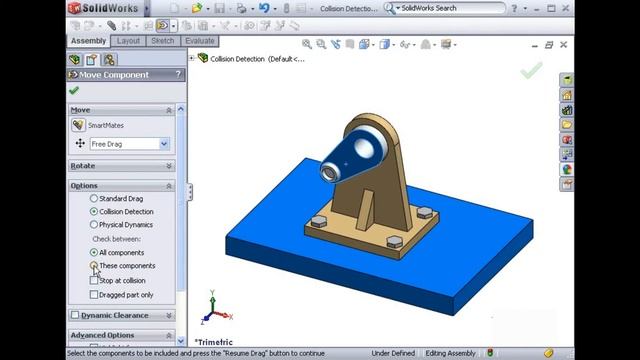Click the Section View icon
This screenshot has width=640, height=360.
coord(350,44)
